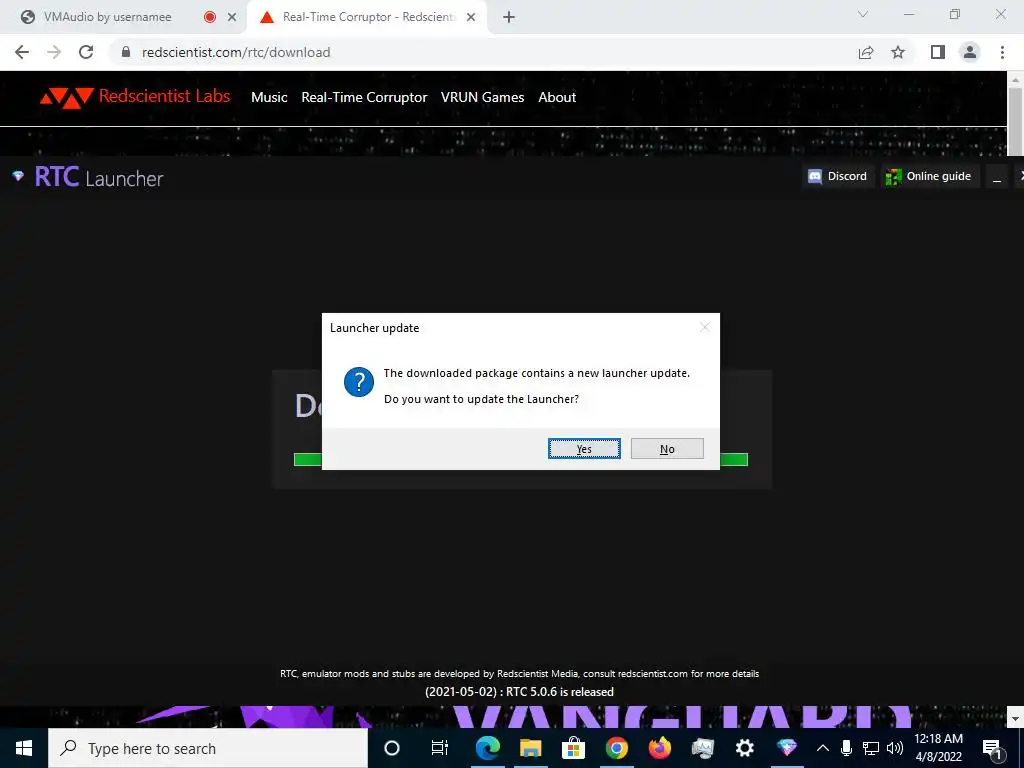Screen dimensions: 1024x768
Task: Reload the current page
Action: point(86,52)
